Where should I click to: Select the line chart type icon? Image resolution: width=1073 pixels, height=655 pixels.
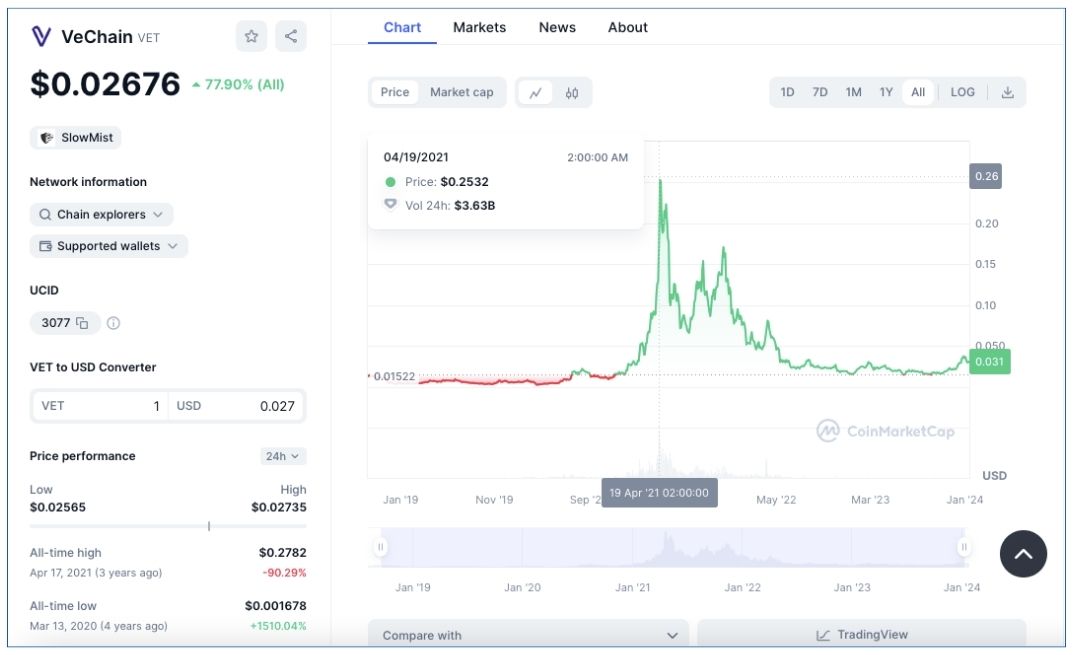pos(536,92)
